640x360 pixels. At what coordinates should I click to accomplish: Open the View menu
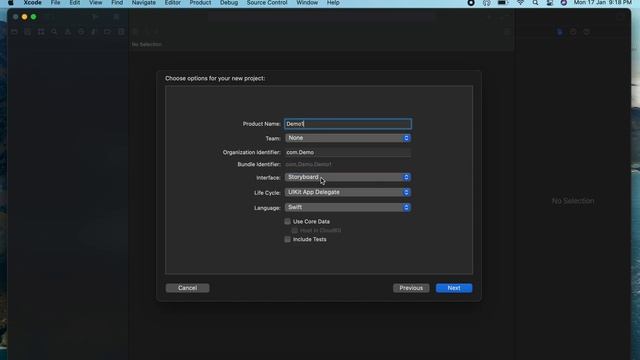96,3
